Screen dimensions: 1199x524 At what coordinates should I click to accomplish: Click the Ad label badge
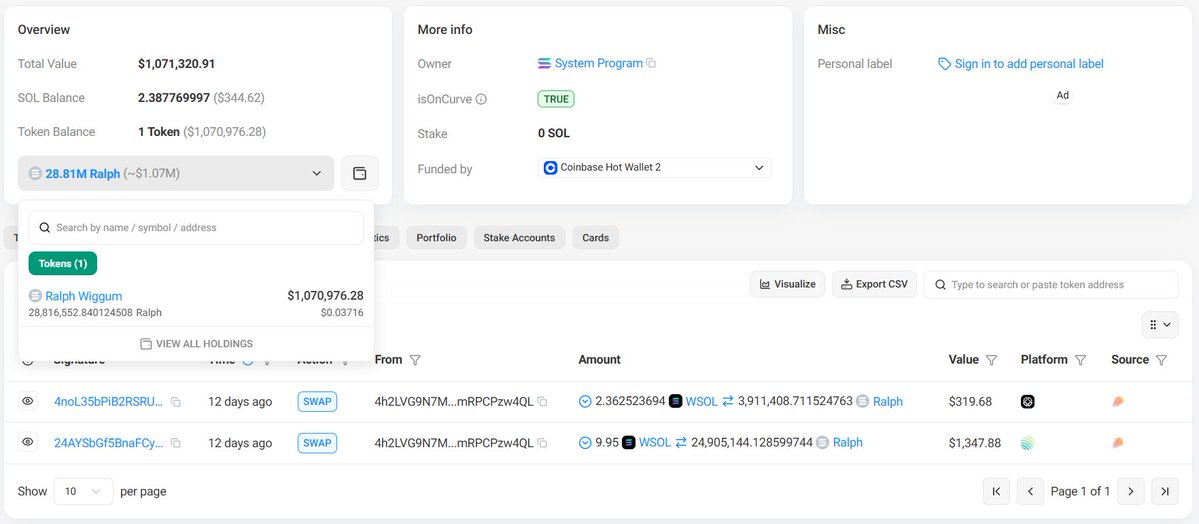pyautogui.click(x=1062, y=96)
